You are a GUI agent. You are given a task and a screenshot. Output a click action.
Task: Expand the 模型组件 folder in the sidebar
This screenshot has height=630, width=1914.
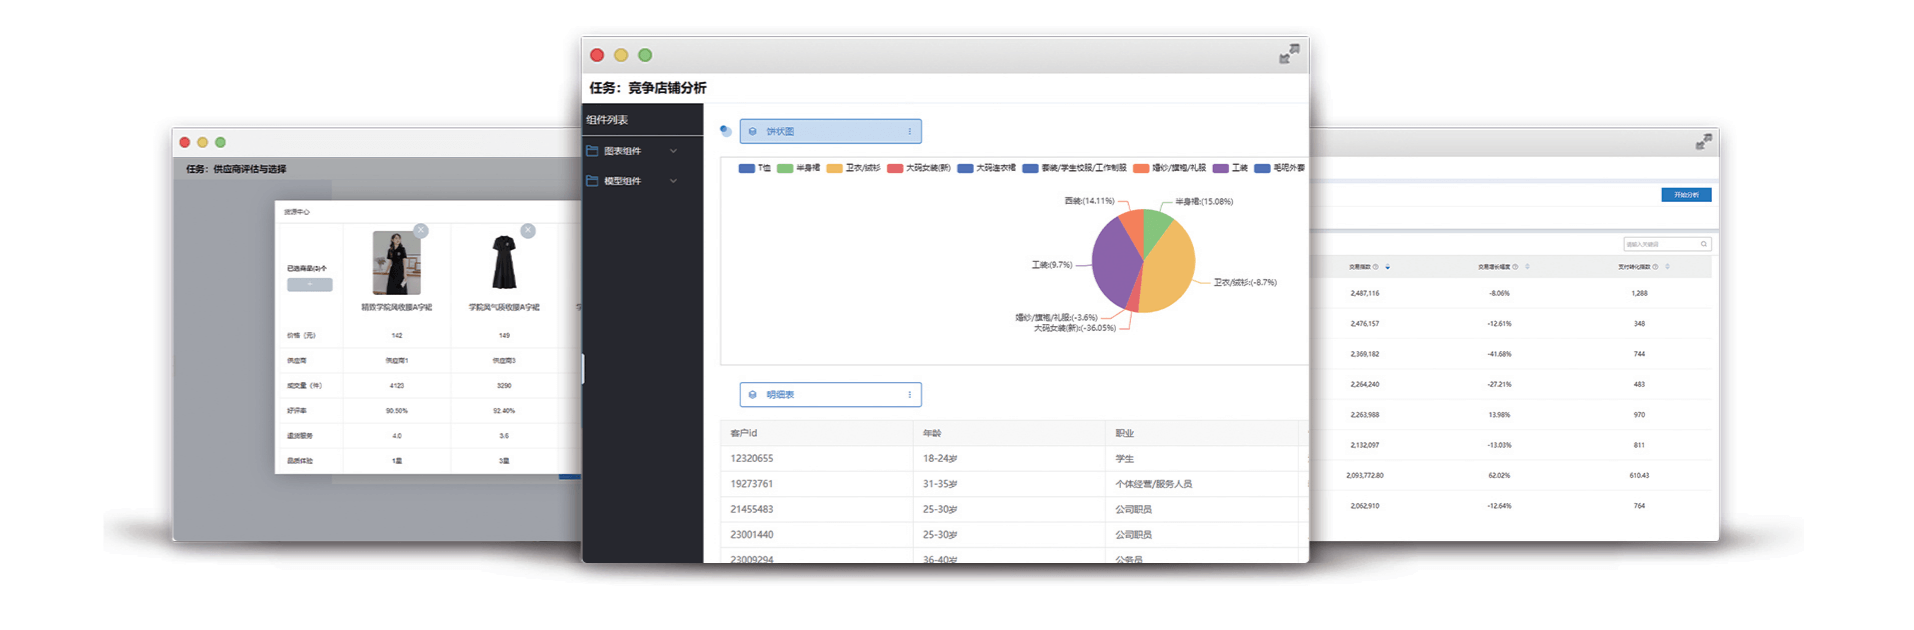point(632,181)
